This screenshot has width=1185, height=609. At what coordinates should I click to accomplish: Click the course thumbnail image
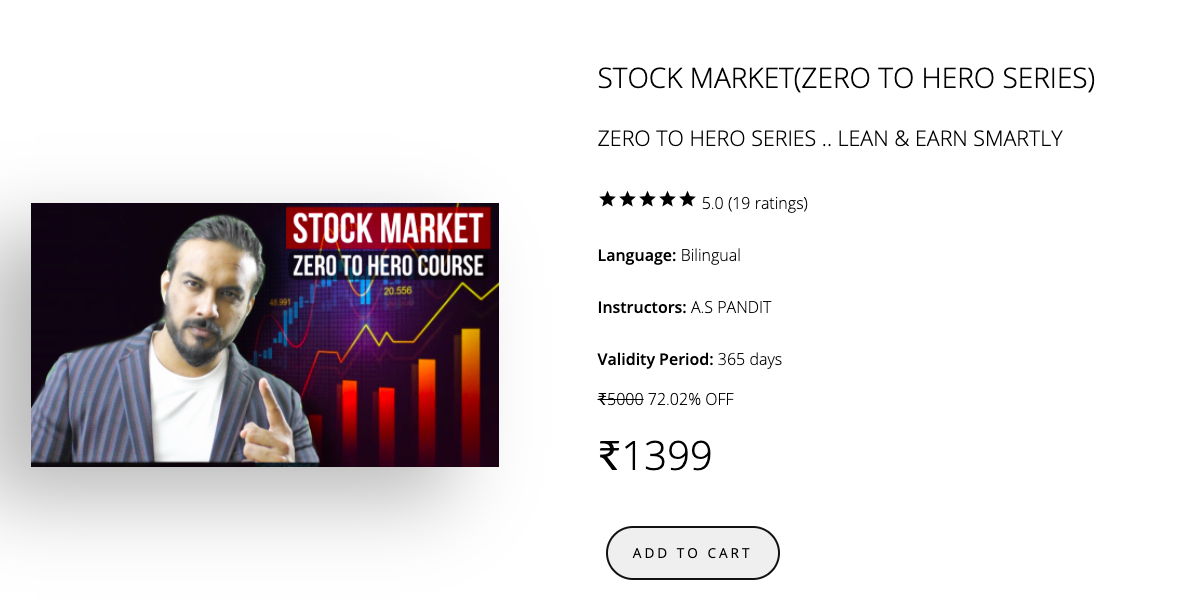265,334
